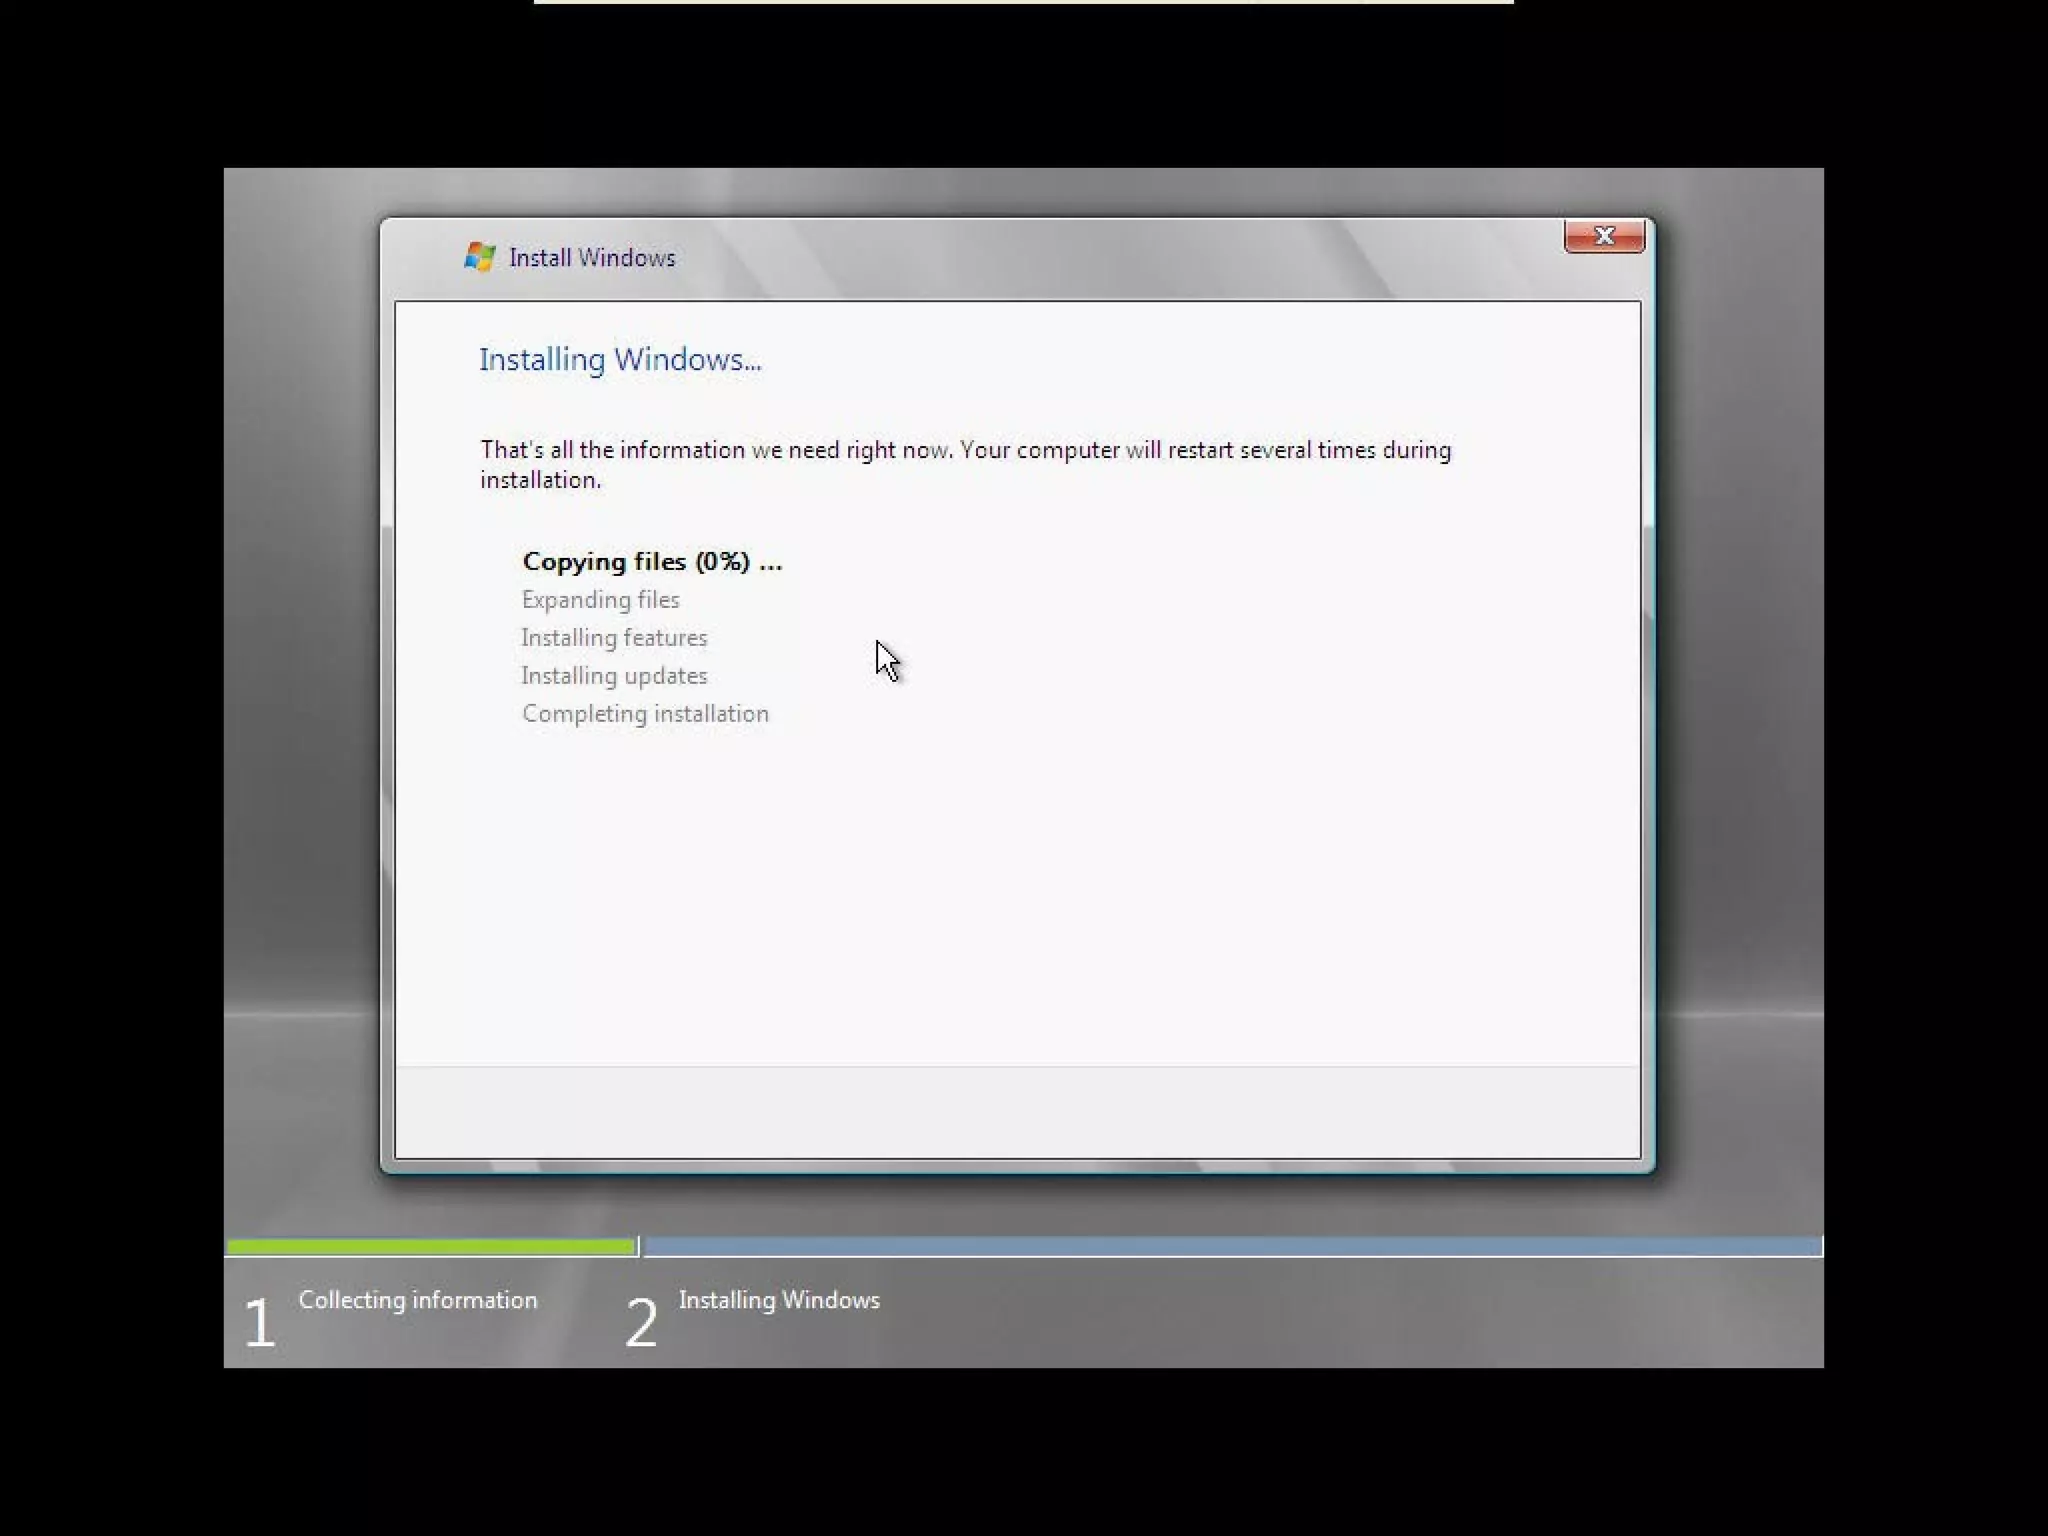This screenshot has height=1536, width=2048.
Task: Click the Install Windows title text
Action: (x=592, y=258)
